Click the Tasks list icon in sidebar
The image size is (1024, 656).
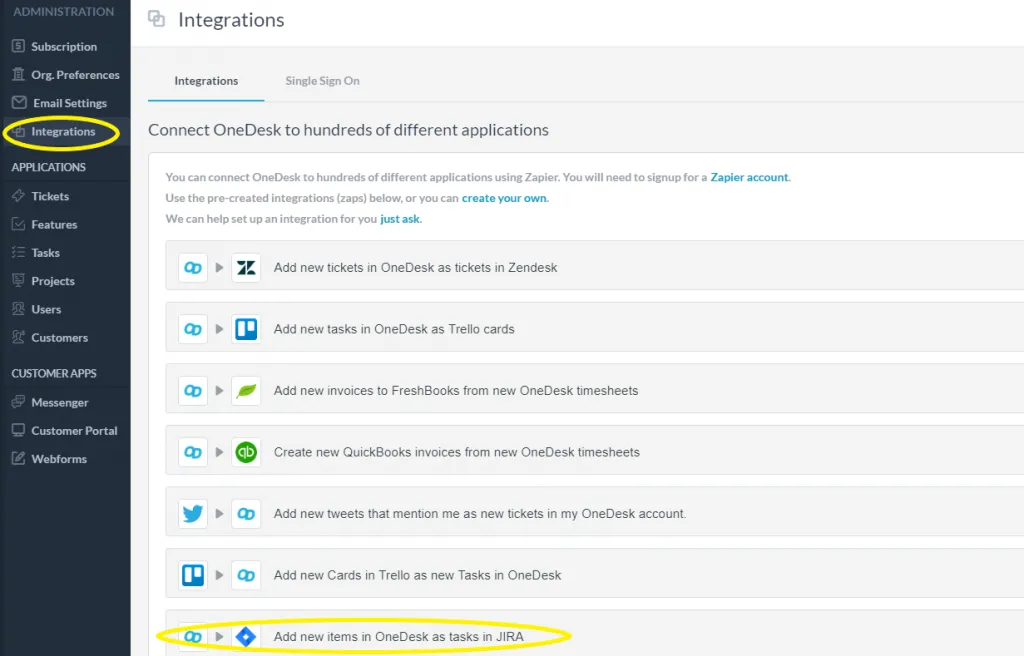tap(16, 252)
